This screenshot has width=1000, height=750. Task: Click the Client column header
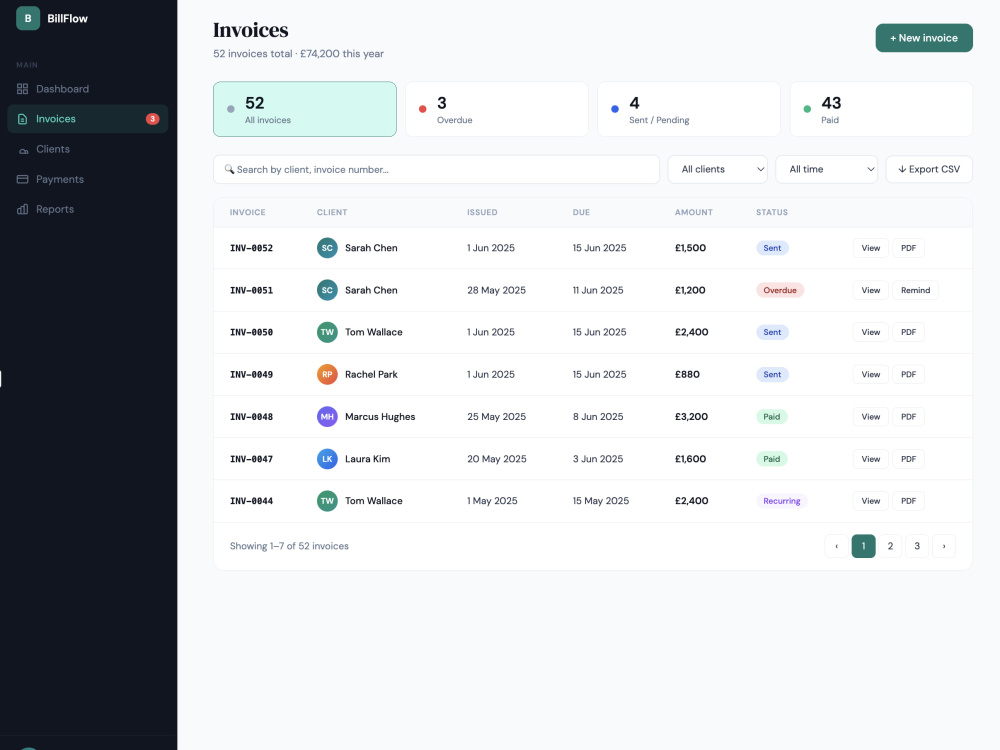[x=332, y=212]
